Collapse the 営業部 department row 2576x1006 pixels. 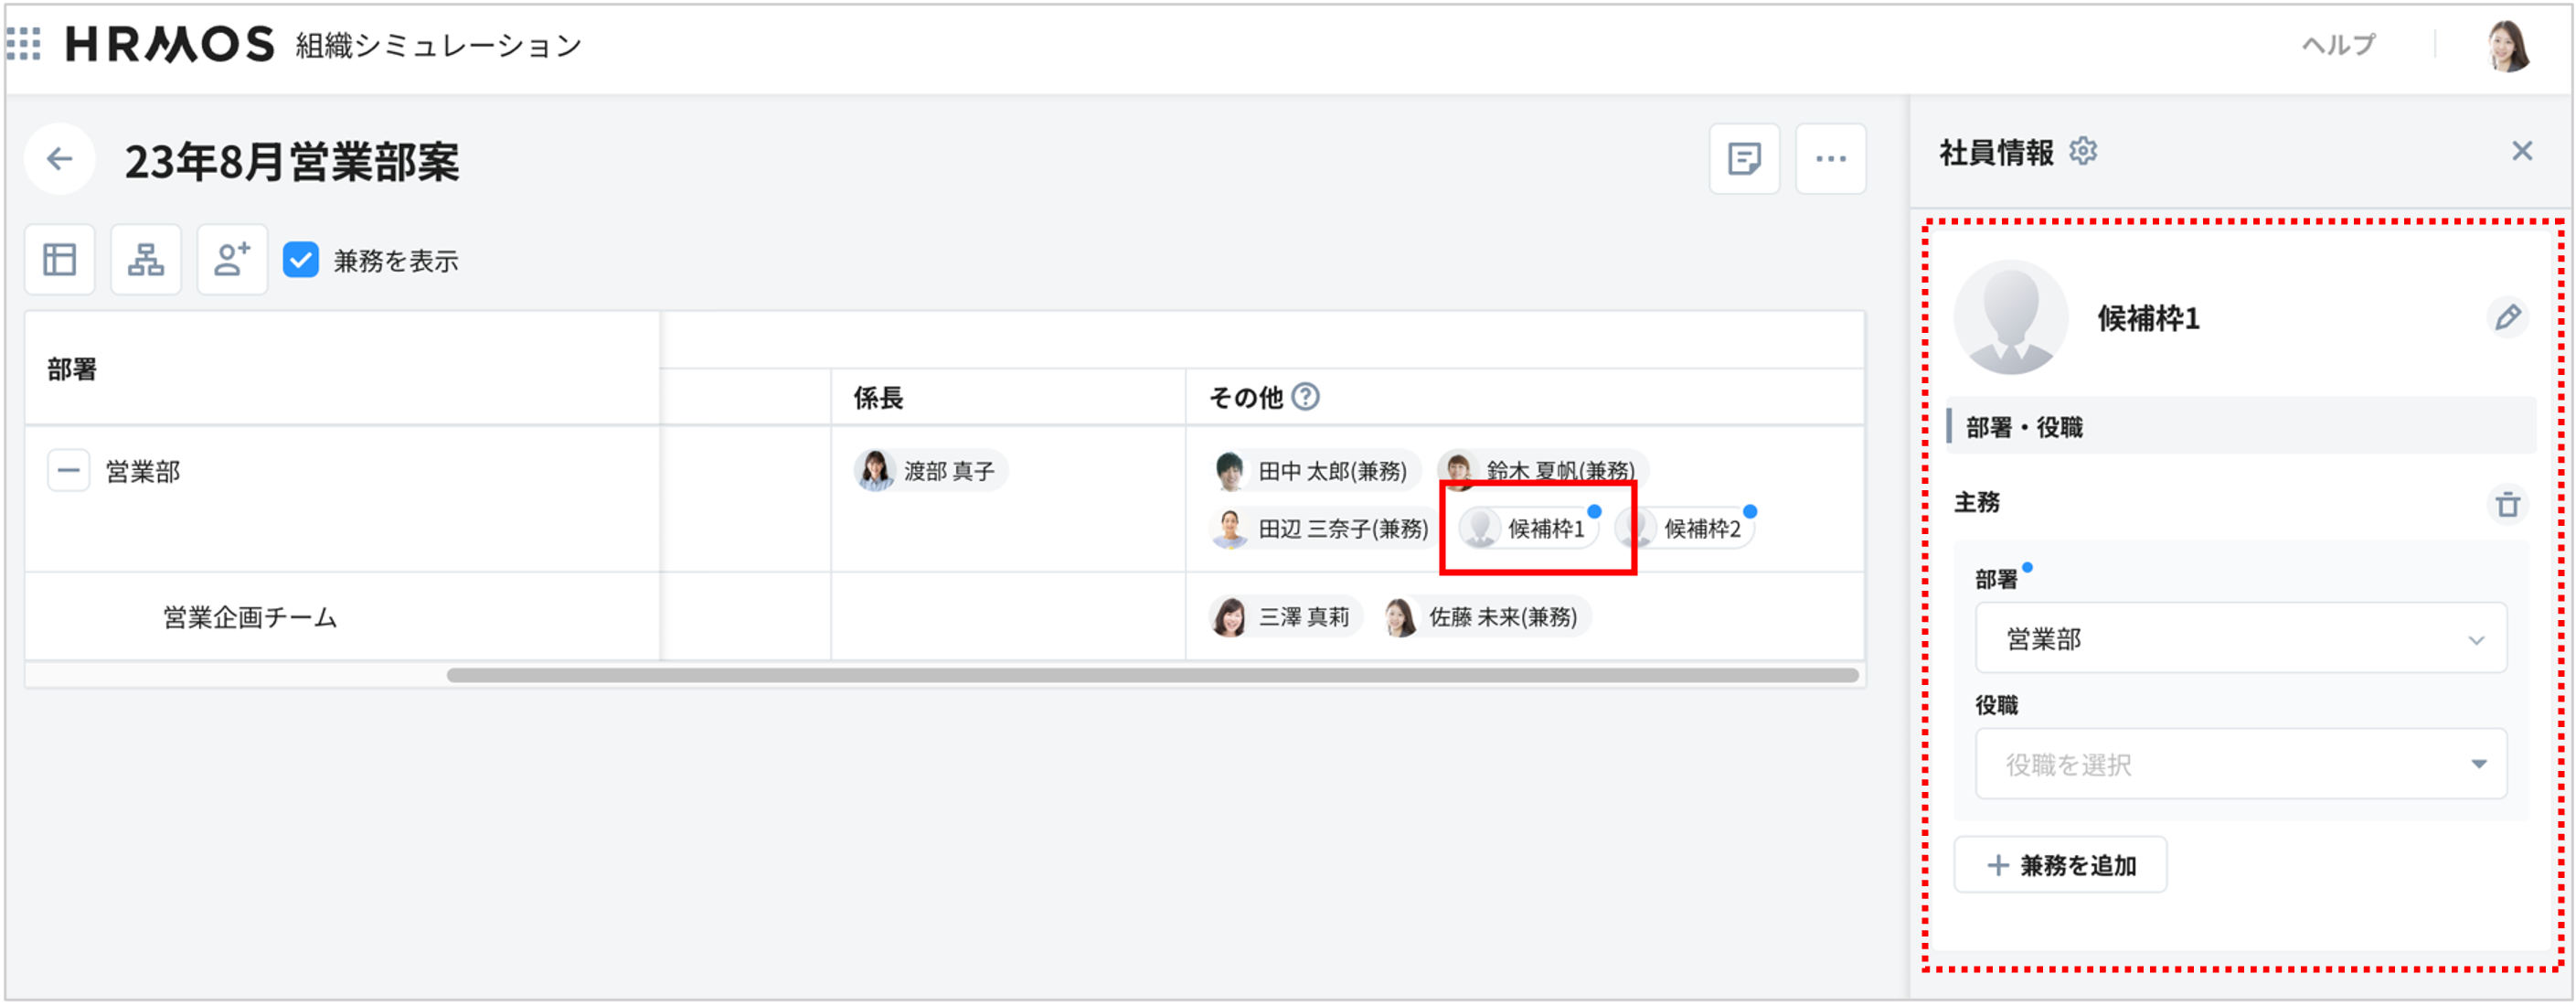(67, 470)
